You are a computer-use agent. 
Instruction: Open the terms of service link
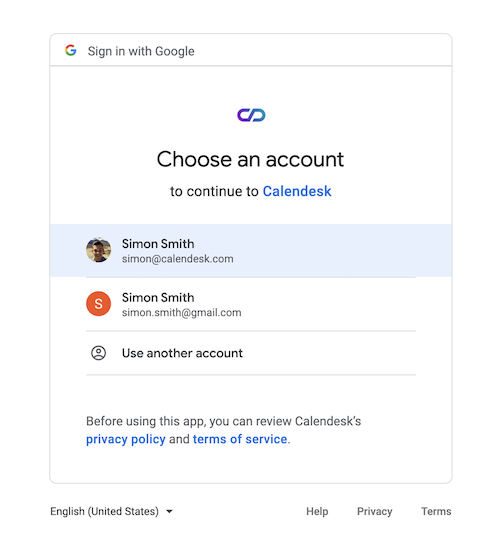click(240, 439)
